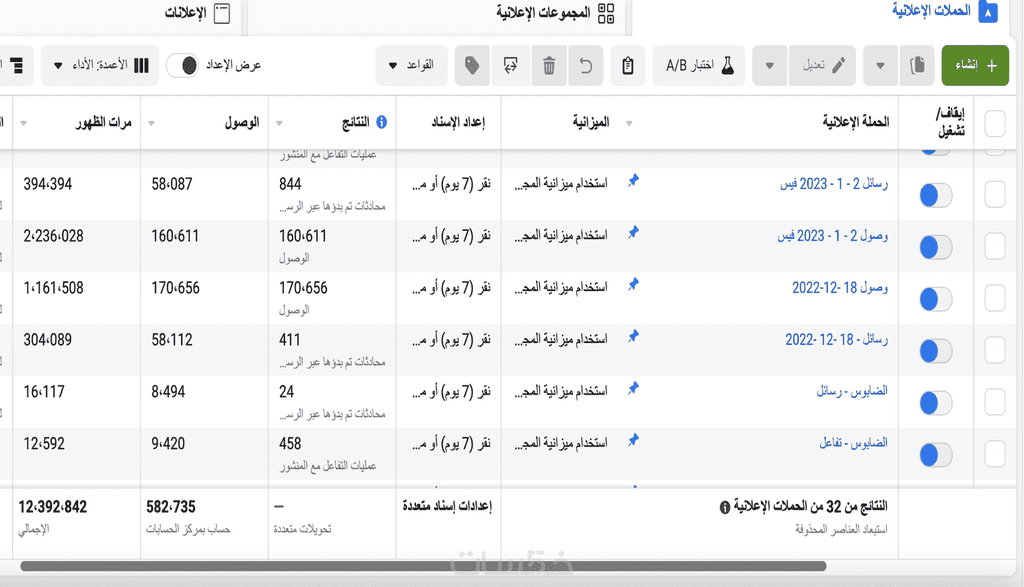
Task: Open sort arrow on الوصول column header
Action: coord(152,123)
